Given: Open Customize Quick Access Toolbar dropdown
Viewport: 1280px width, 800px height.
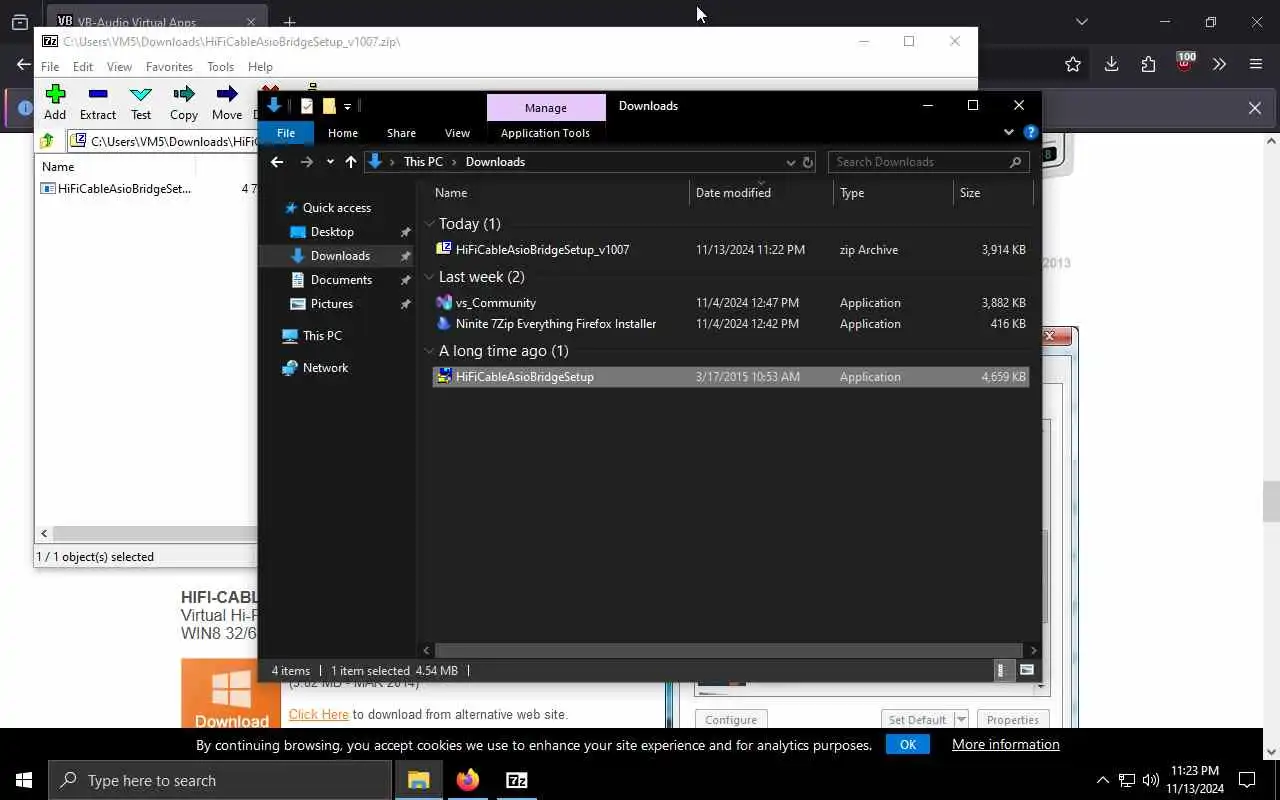Looking at the screenshot, I should tap(347, 106).
